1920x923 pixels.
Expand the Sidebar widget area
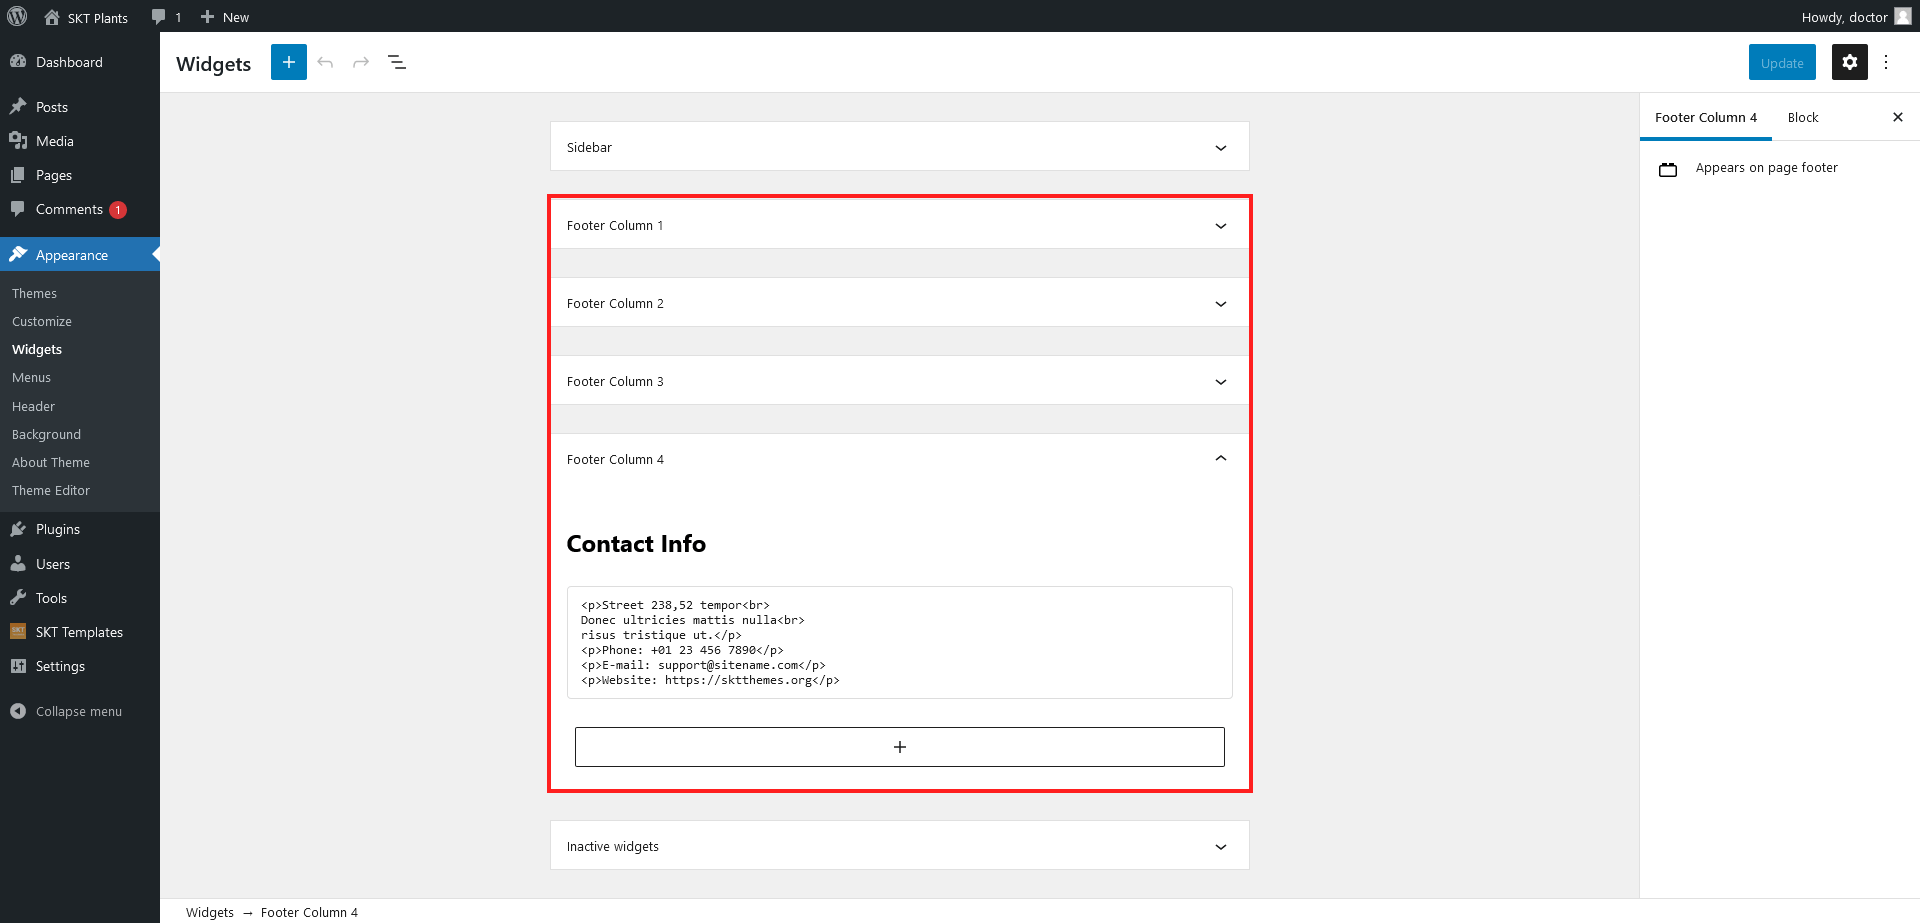tap(899, 147)
